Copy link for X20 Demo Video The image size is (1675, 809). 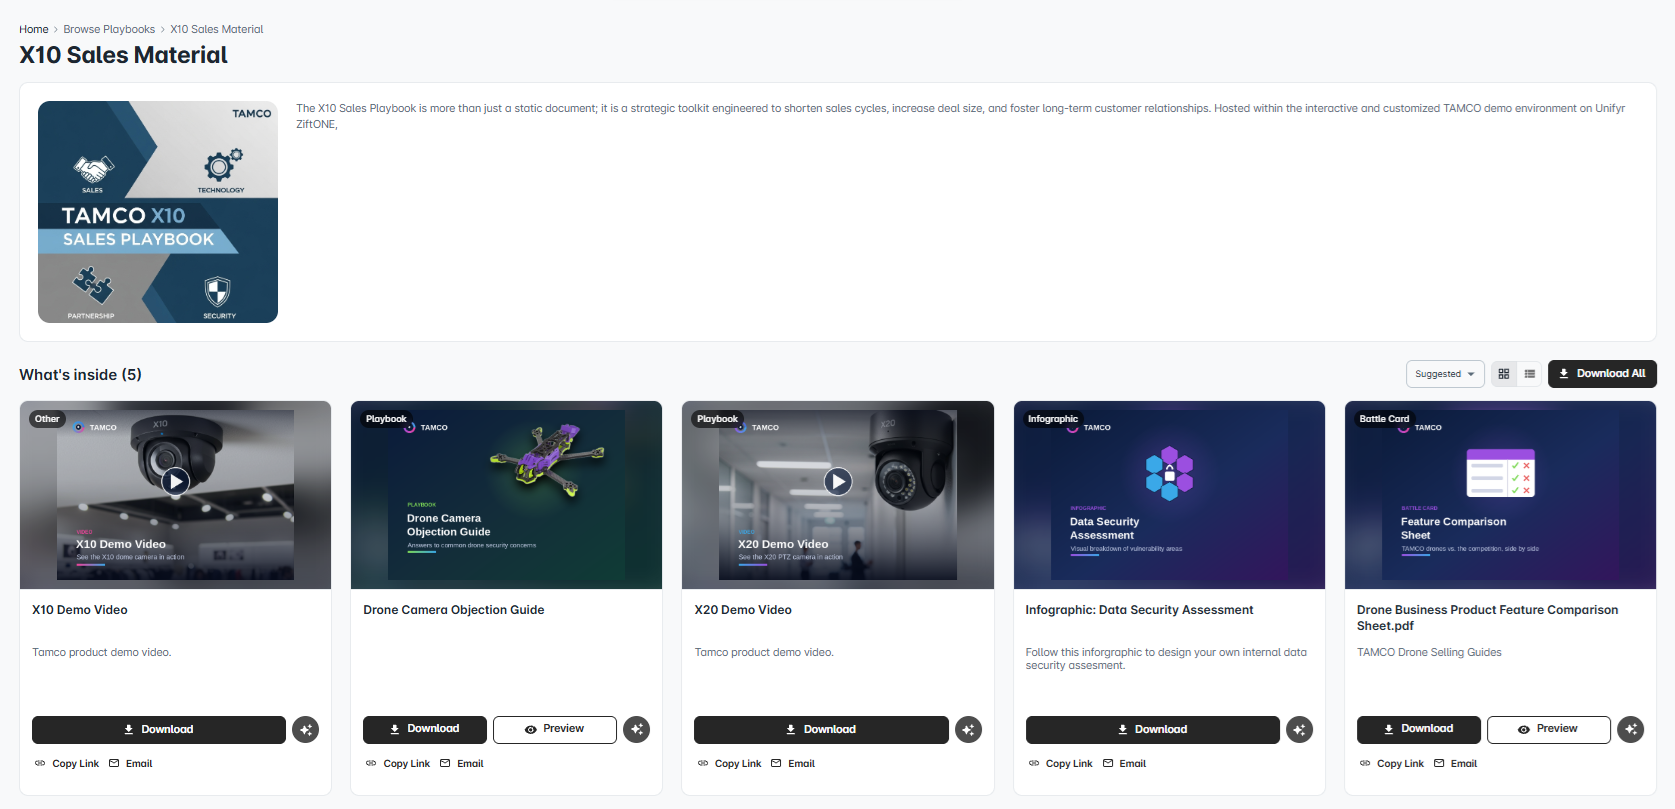pos(730,764)
